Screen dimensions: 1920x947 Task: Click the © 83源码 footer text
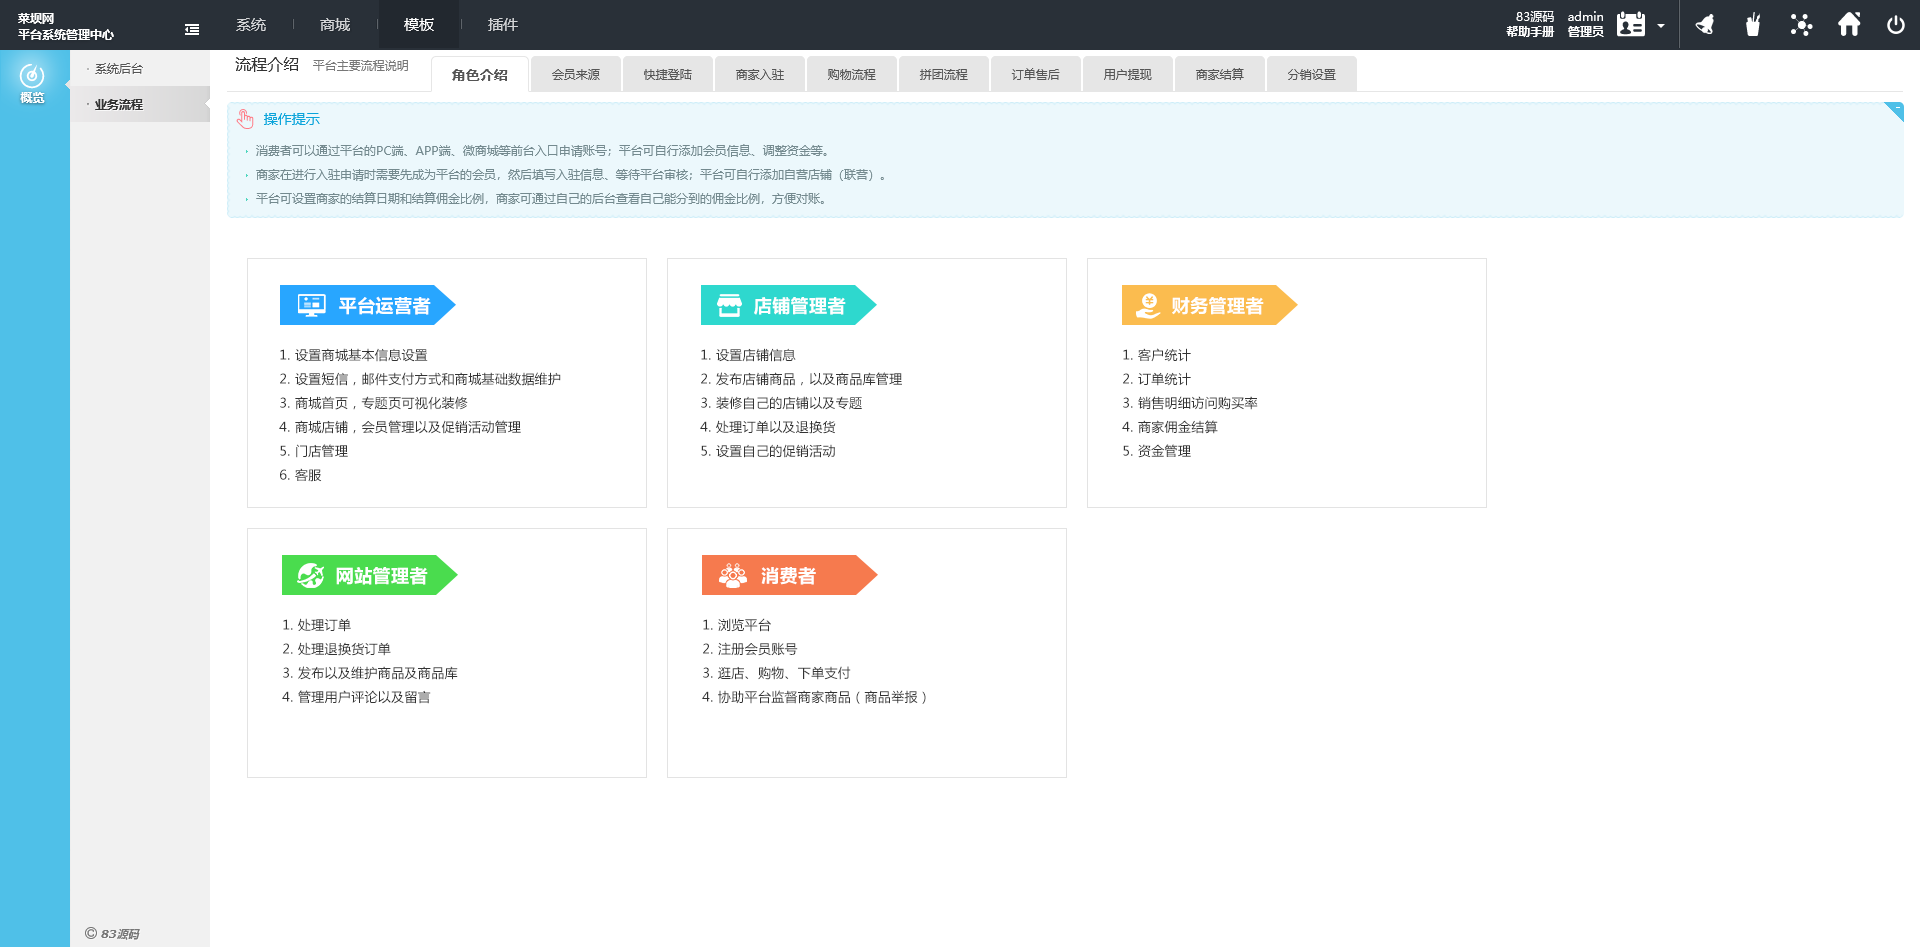coord(112,933)
